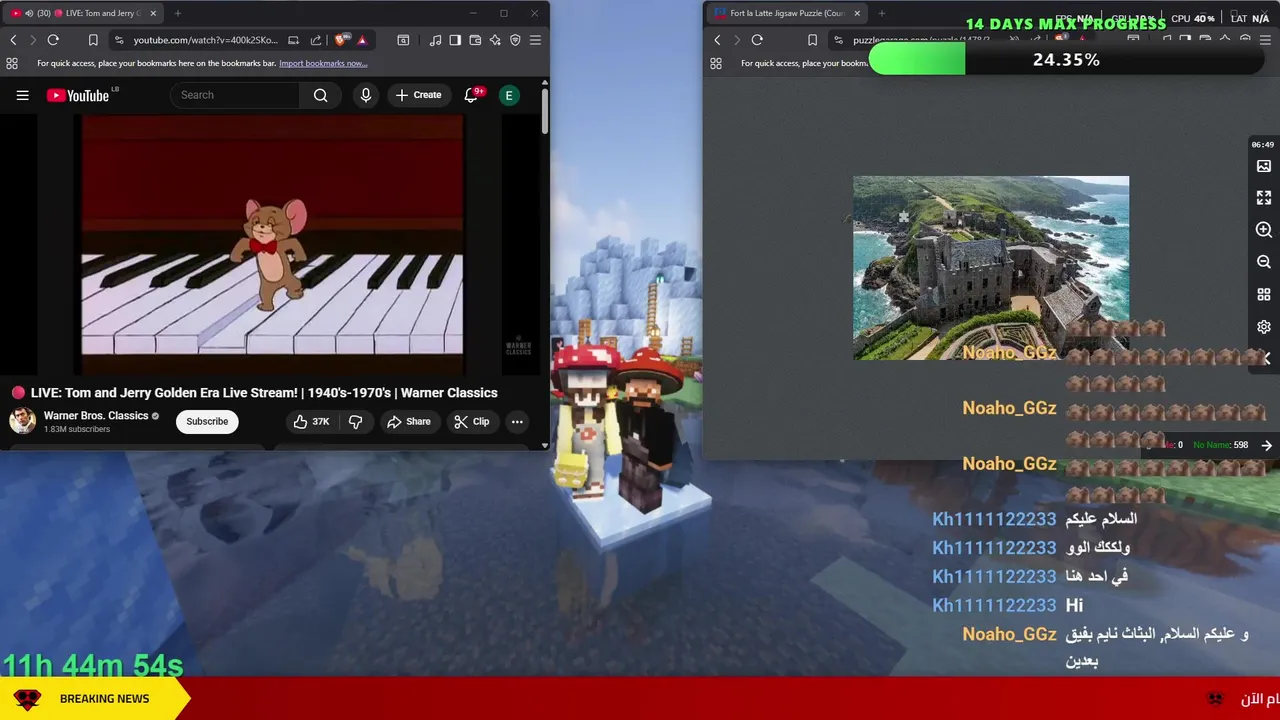Close the Tom and Jerry tab
Screen dimensions: 1280x720
click(153, 13)
